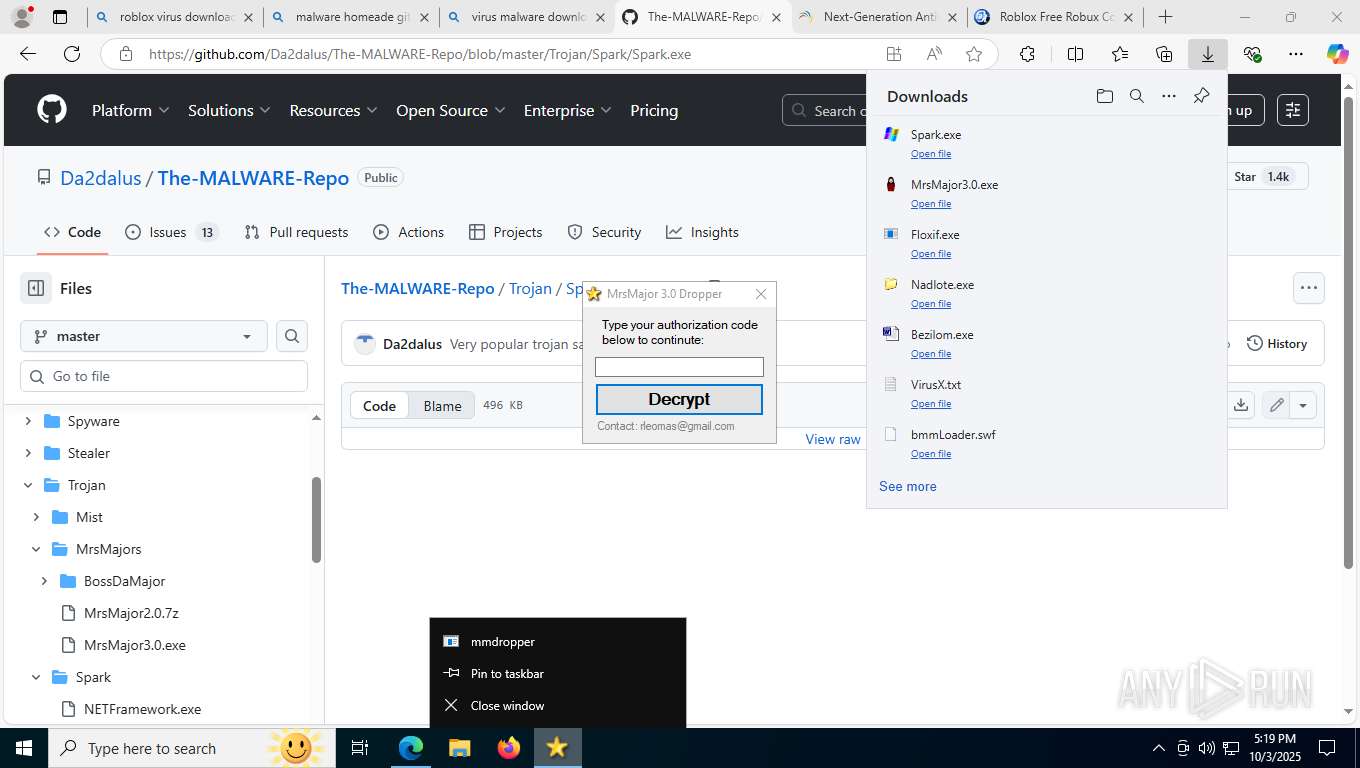The height and width of the screenshot is (768, 1360).
Task: Expand the Resources menu
Action: coord(333,110)
